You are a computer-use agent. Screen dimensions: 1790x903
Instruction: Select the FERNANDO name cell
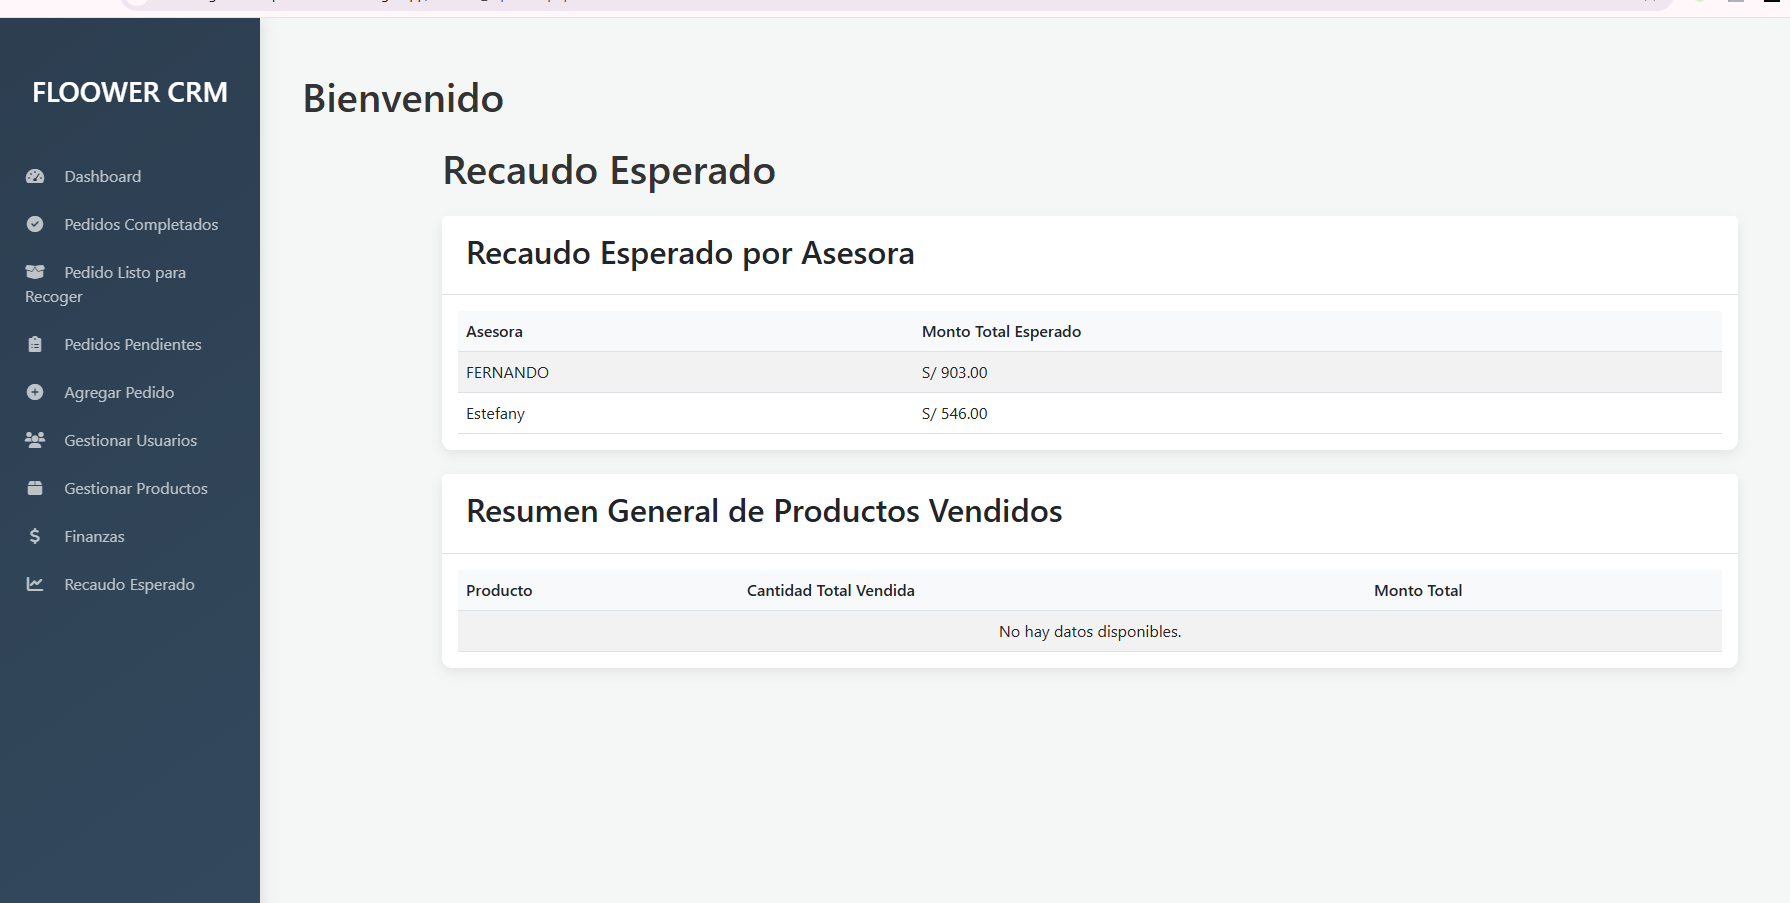507,373
